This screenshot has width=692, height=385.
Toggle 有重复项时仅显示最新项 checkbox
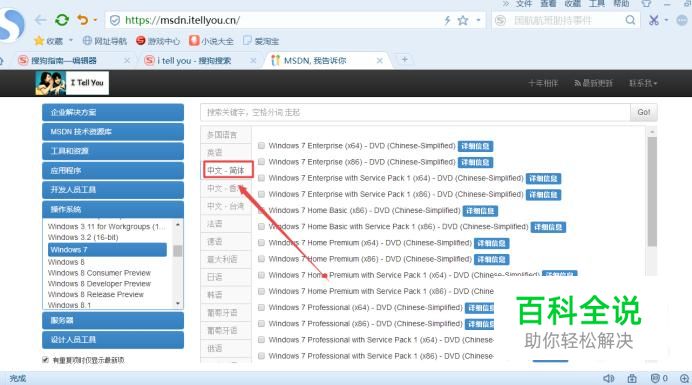coord(45,360)
